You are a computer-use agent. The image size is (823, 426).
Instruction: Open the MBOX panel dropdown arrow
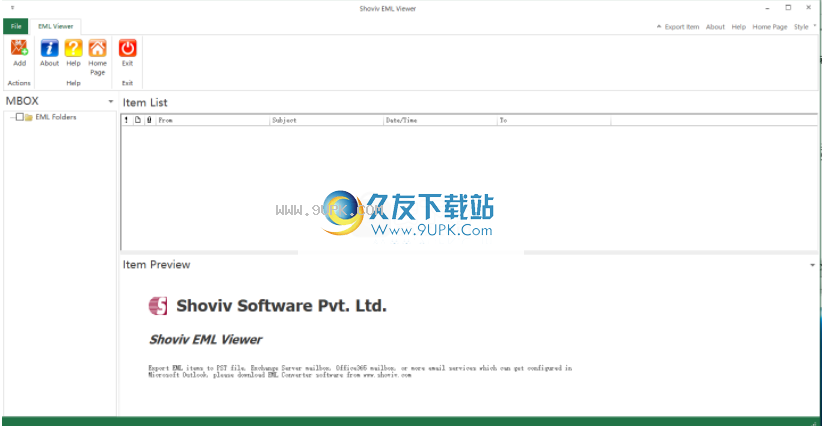pos(111,101)
